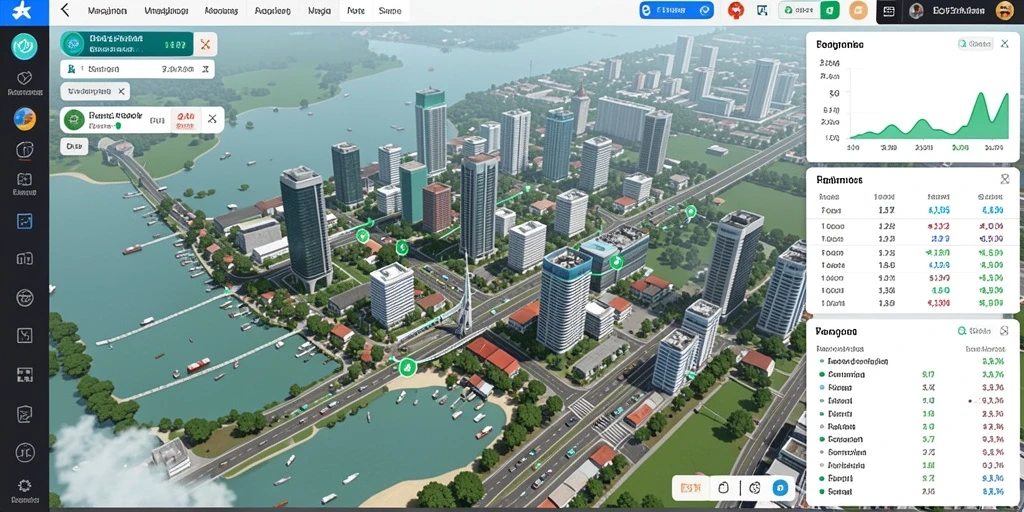Image resolution: width=1024 pixels, height=512 pixels.
Task: Click the orange label button in bottom toolbar
Action: coord(690,487)
